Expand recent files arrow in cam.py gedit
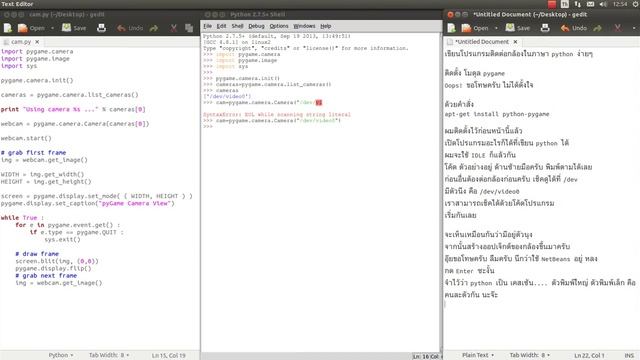The height and width of the screenshot is (360, 640). (52, 28)
